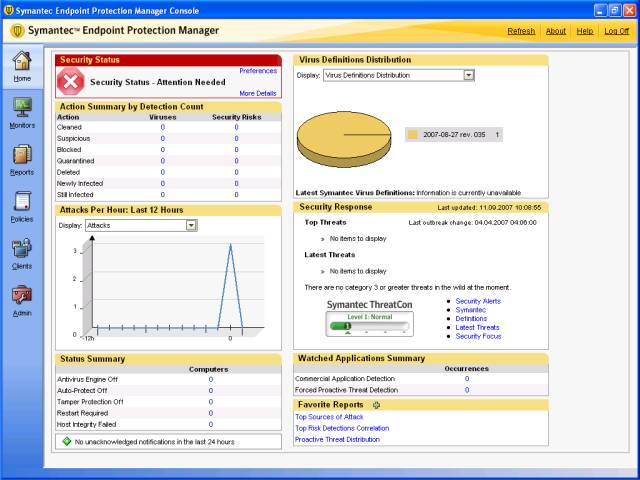Click the green notifications diamond icon
640x480 pixels.
[x=67, y=441]
